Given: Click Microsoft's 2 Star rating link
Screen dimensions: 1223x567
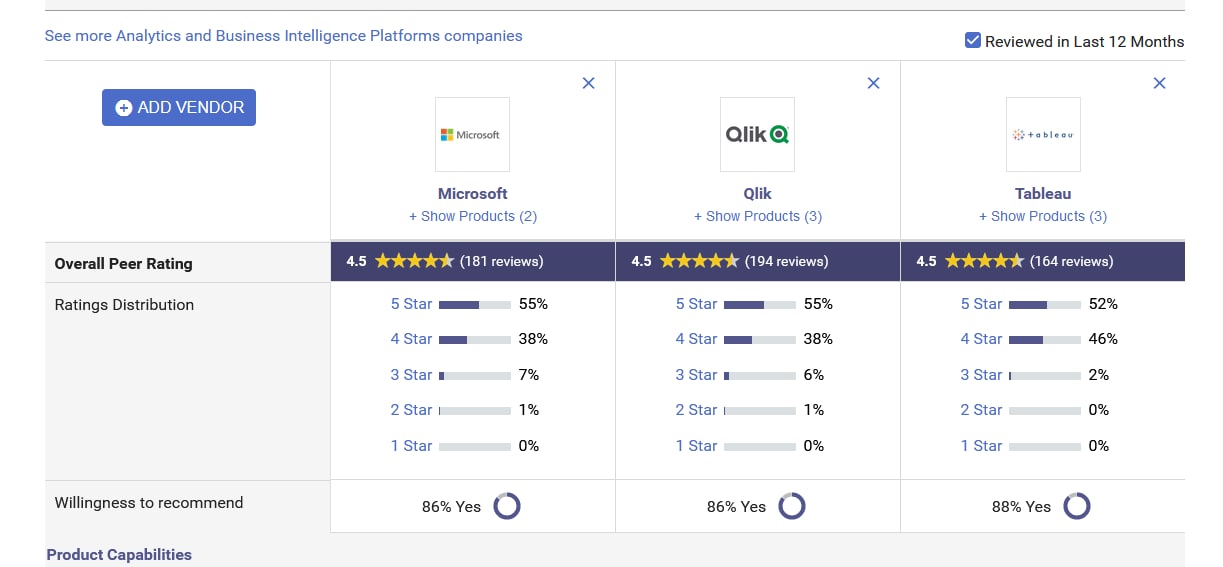Looking at the screenshot, I should point(412,410).
